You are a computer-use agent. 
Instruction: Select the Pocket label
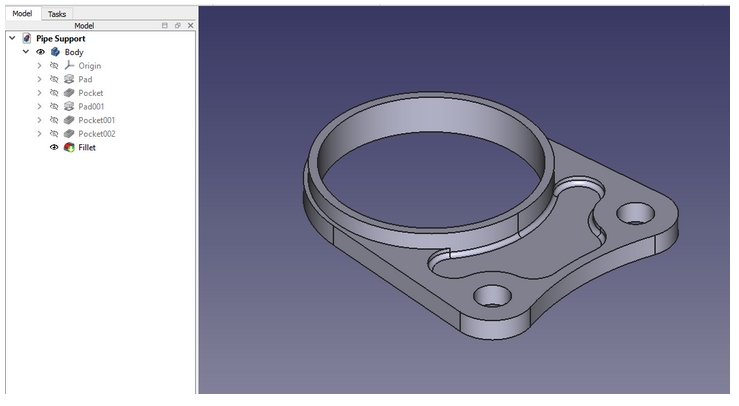click(x=90, y=93)
